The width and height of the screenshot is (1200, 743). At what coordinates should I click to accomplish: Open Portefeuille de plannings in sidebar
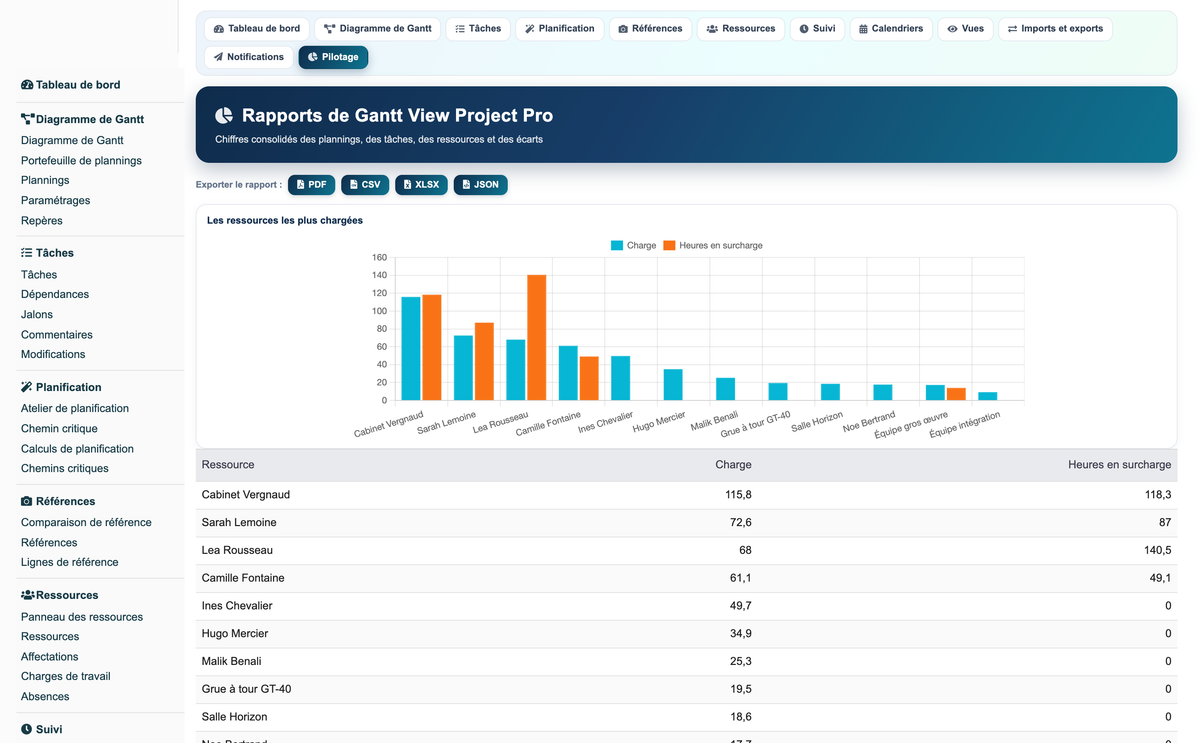tap(81, 161)
